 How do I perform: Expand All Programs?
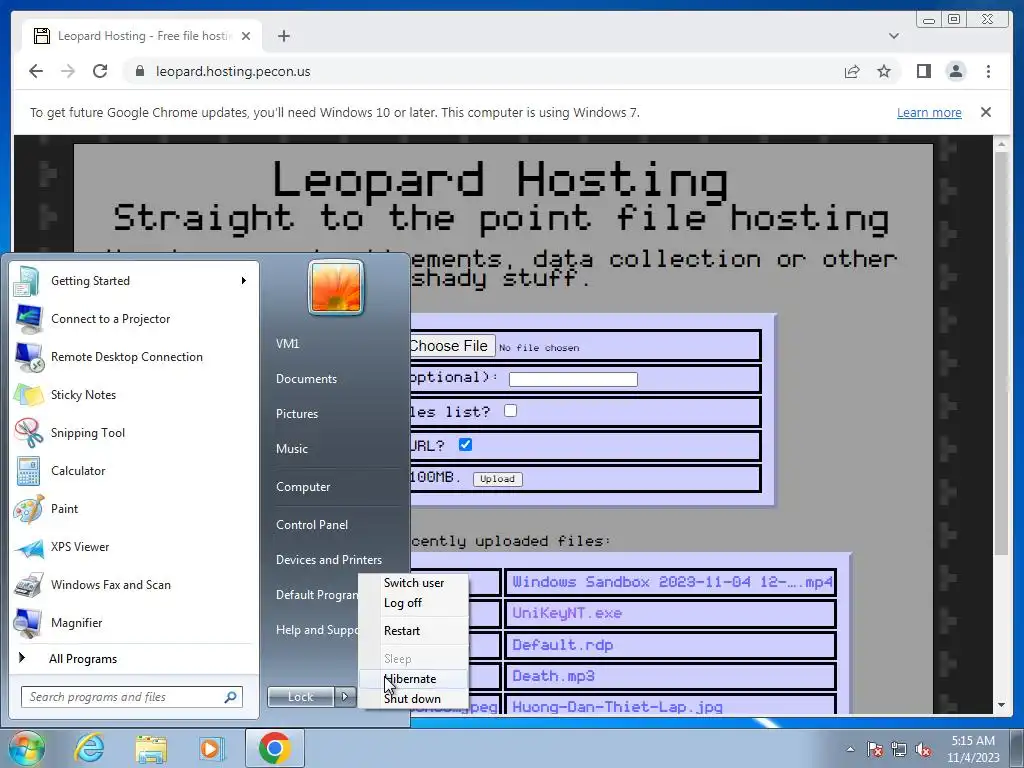point(134,659)
